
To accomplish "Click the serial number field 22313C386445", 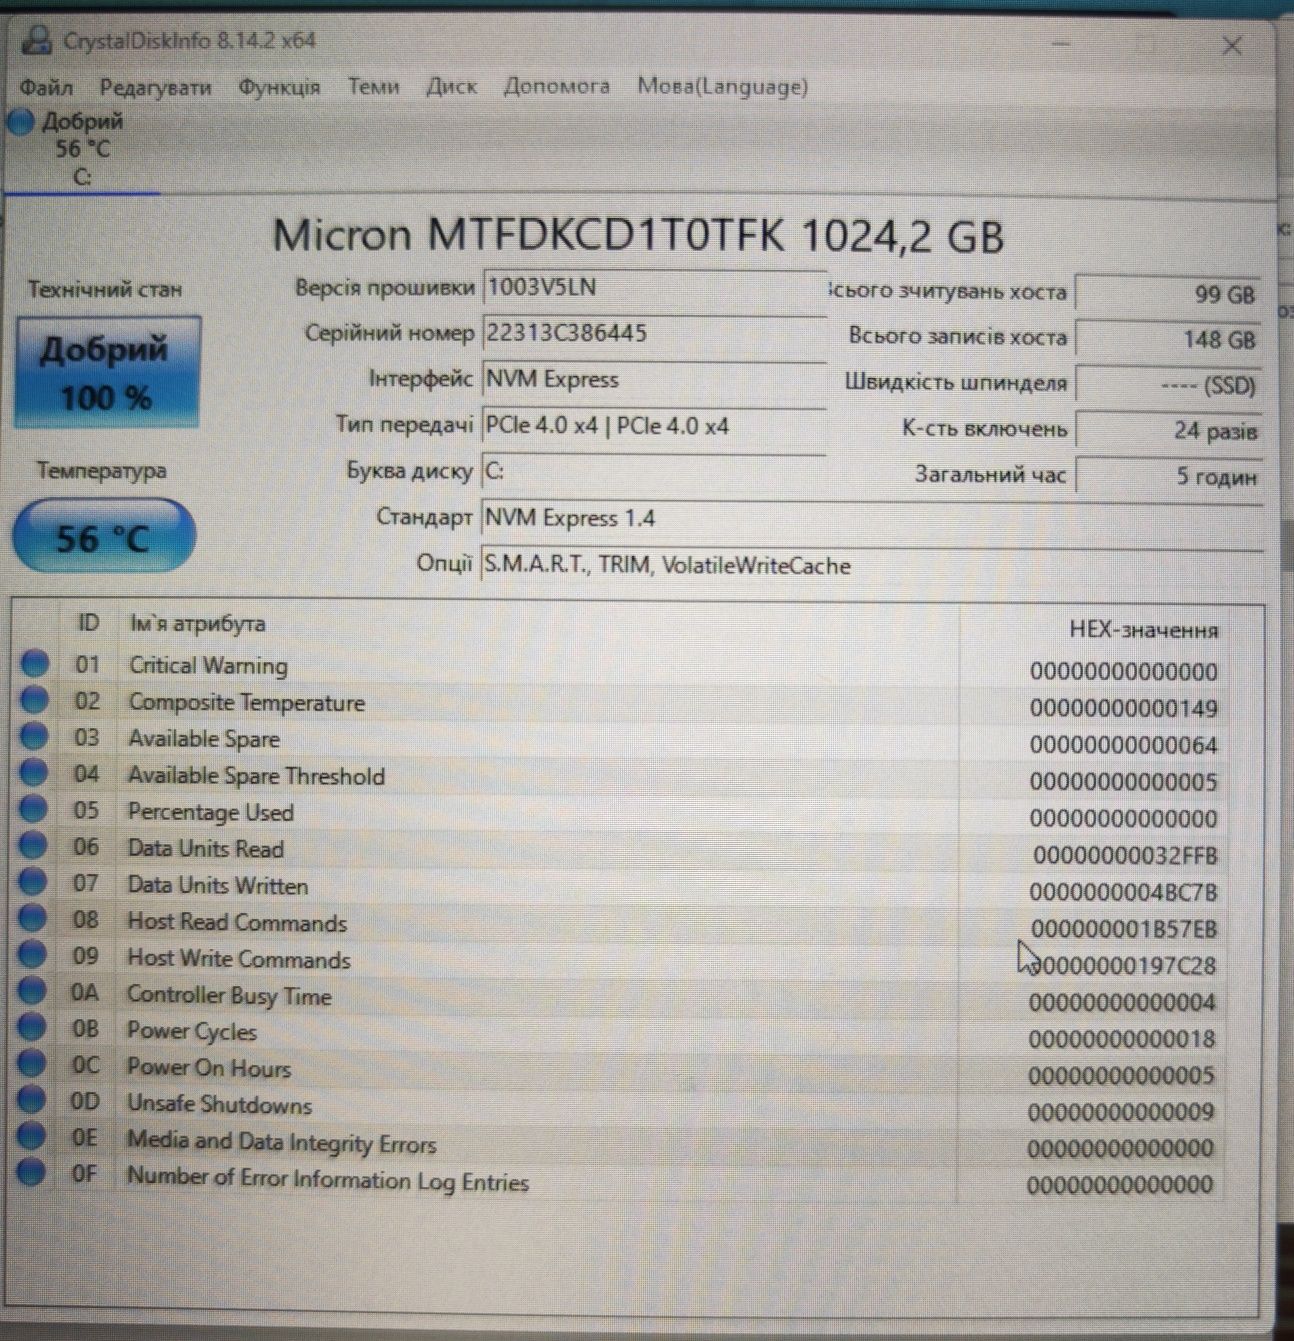I will [654, 333].
